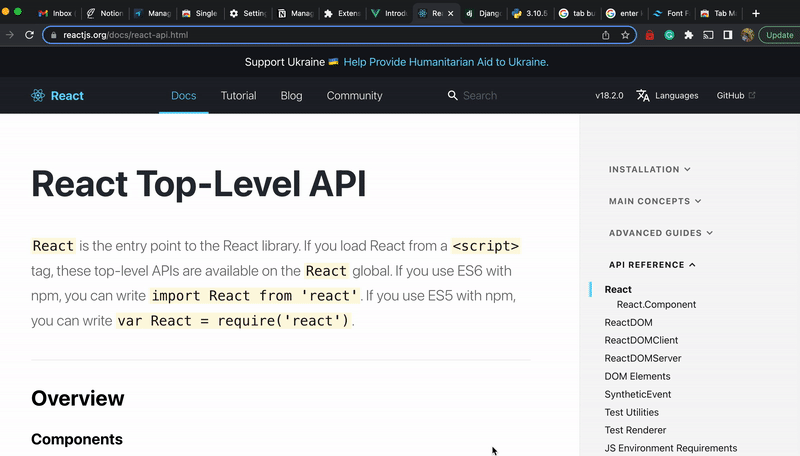Collapse the API Reference section
The image size is (800, 456).
[652, 265]
